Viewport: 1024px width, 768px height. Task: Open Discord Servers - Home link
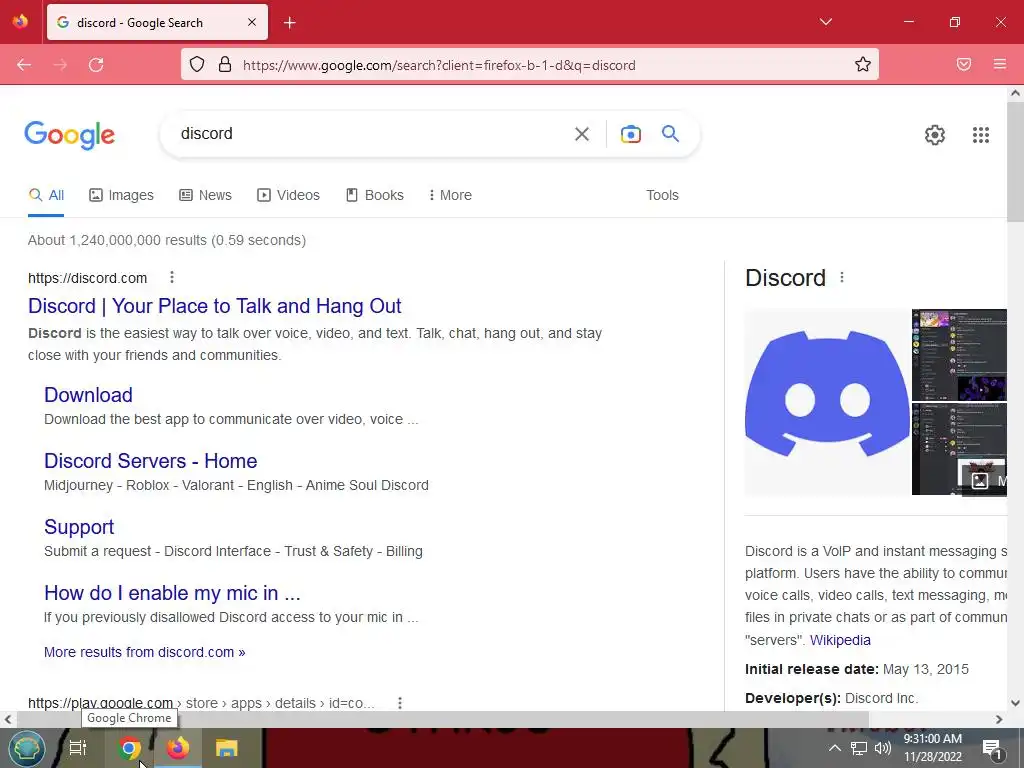click(151, 460)
